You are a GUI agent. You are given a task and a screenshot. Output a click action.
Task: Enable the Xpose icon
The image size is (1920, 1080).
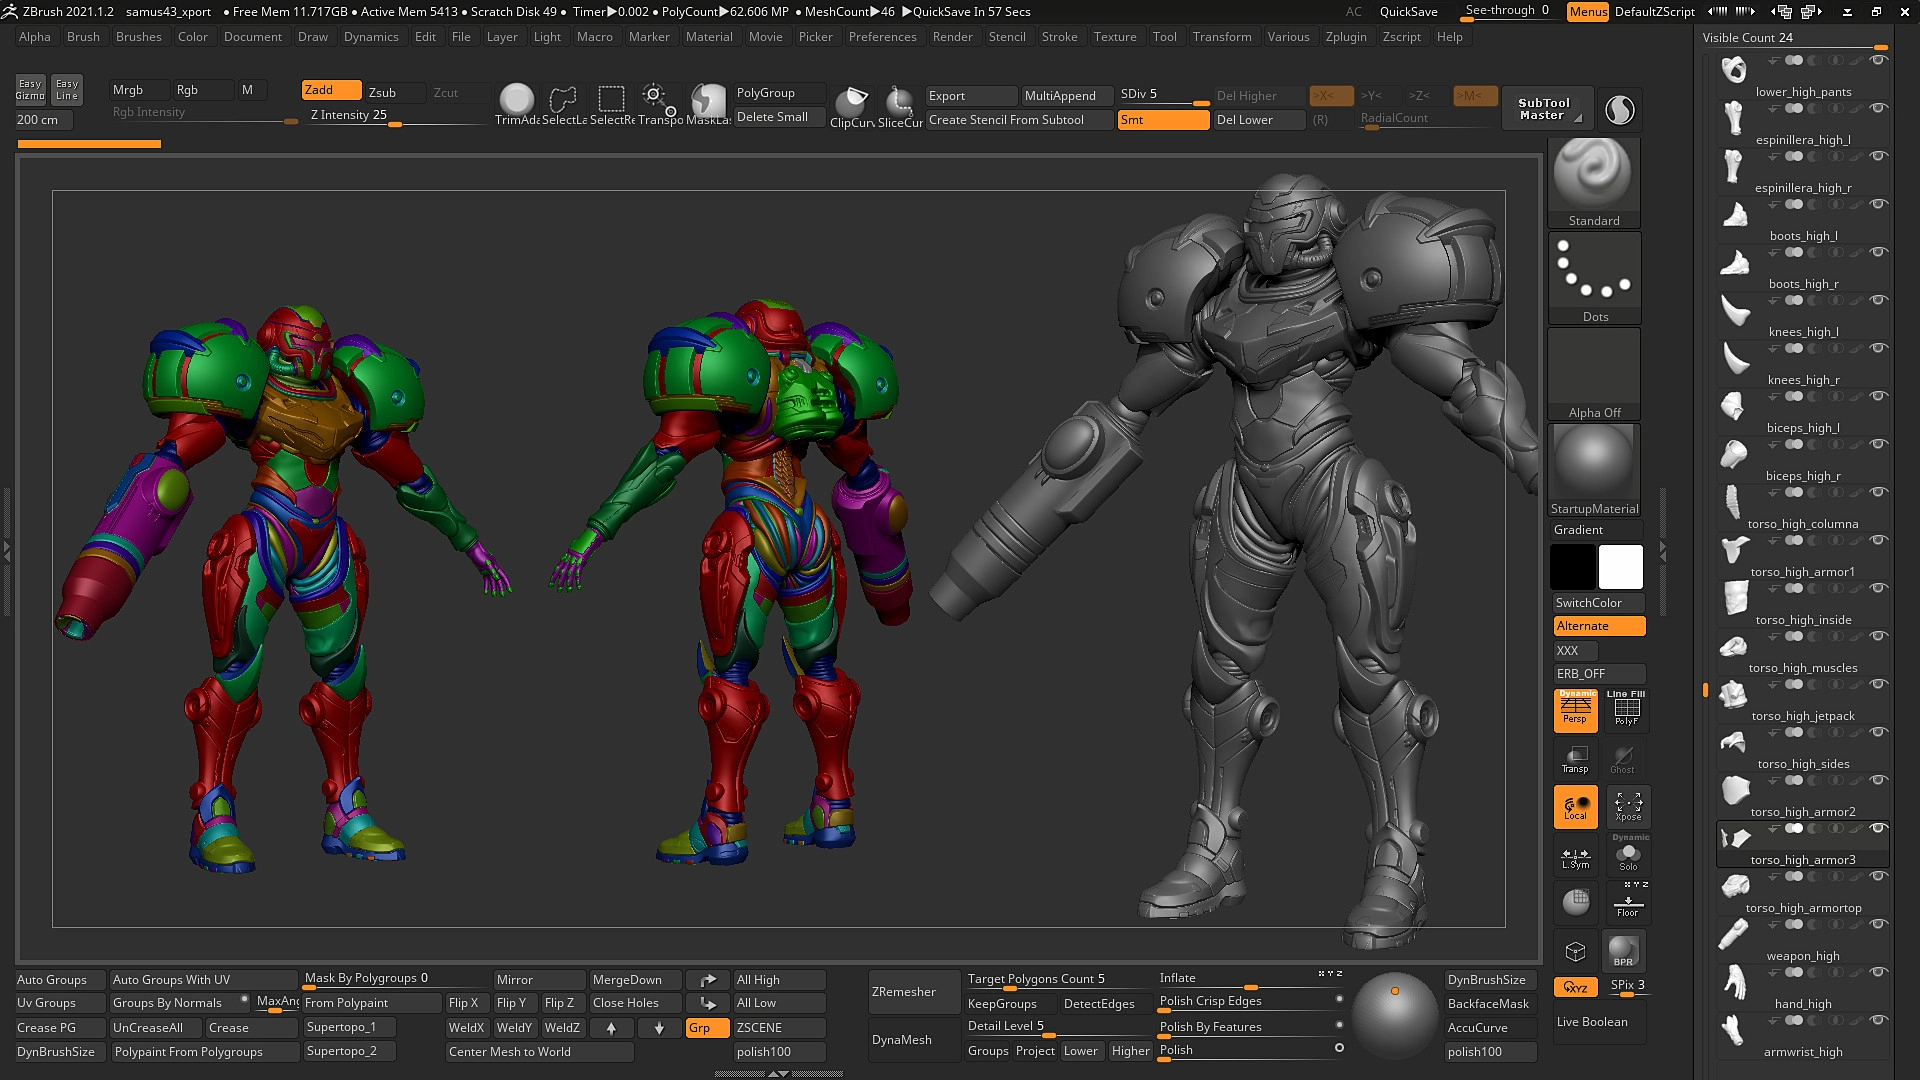pos(1628,806)
